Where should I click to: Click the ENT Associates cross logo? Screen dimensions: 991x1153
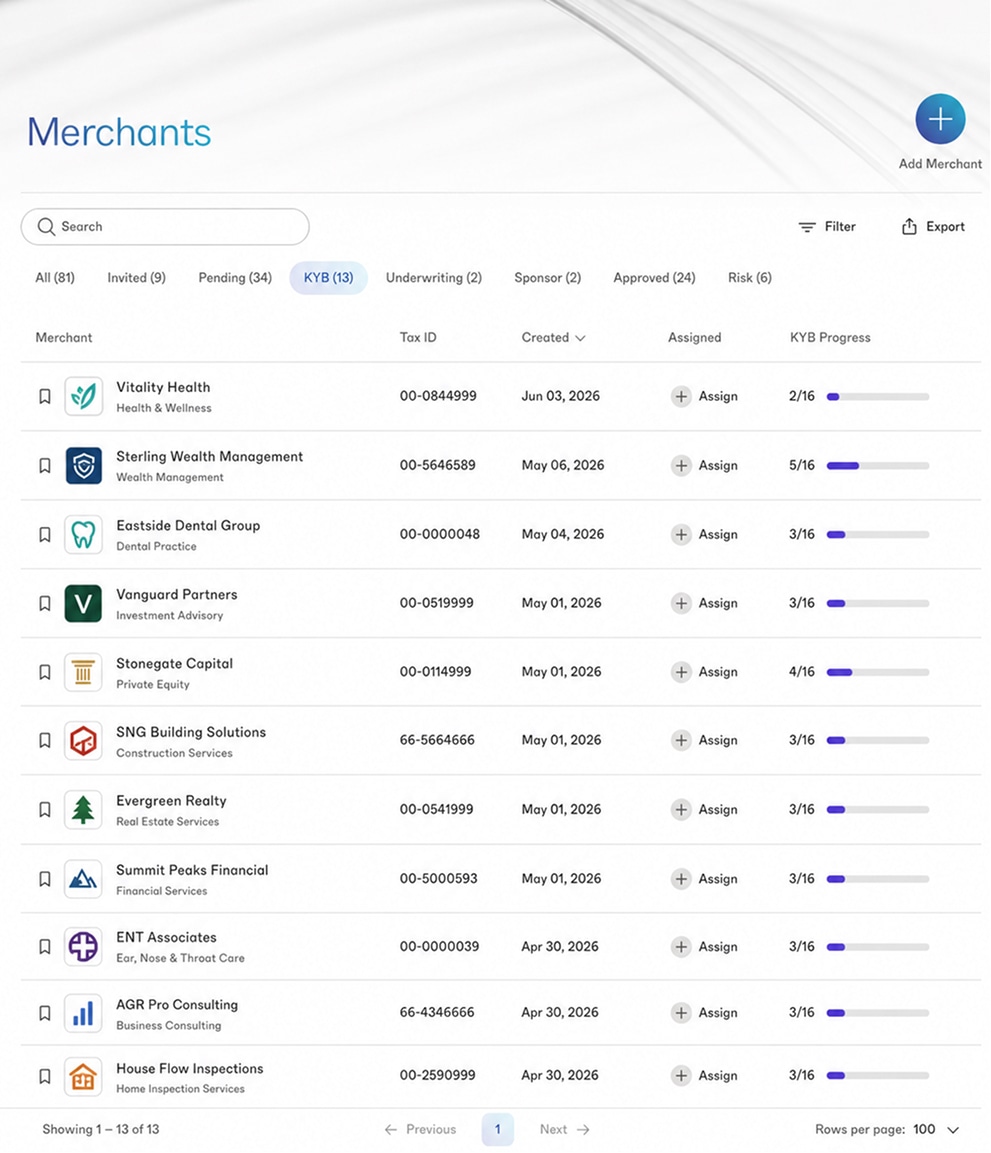83,946
